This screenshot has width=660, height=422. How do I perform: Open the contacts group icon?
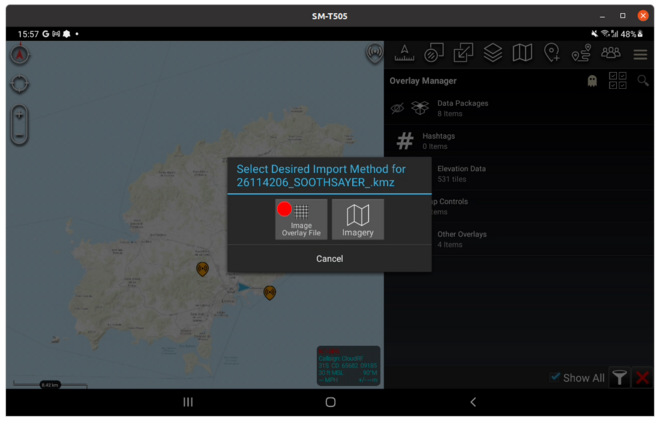[x=610, y=53]
